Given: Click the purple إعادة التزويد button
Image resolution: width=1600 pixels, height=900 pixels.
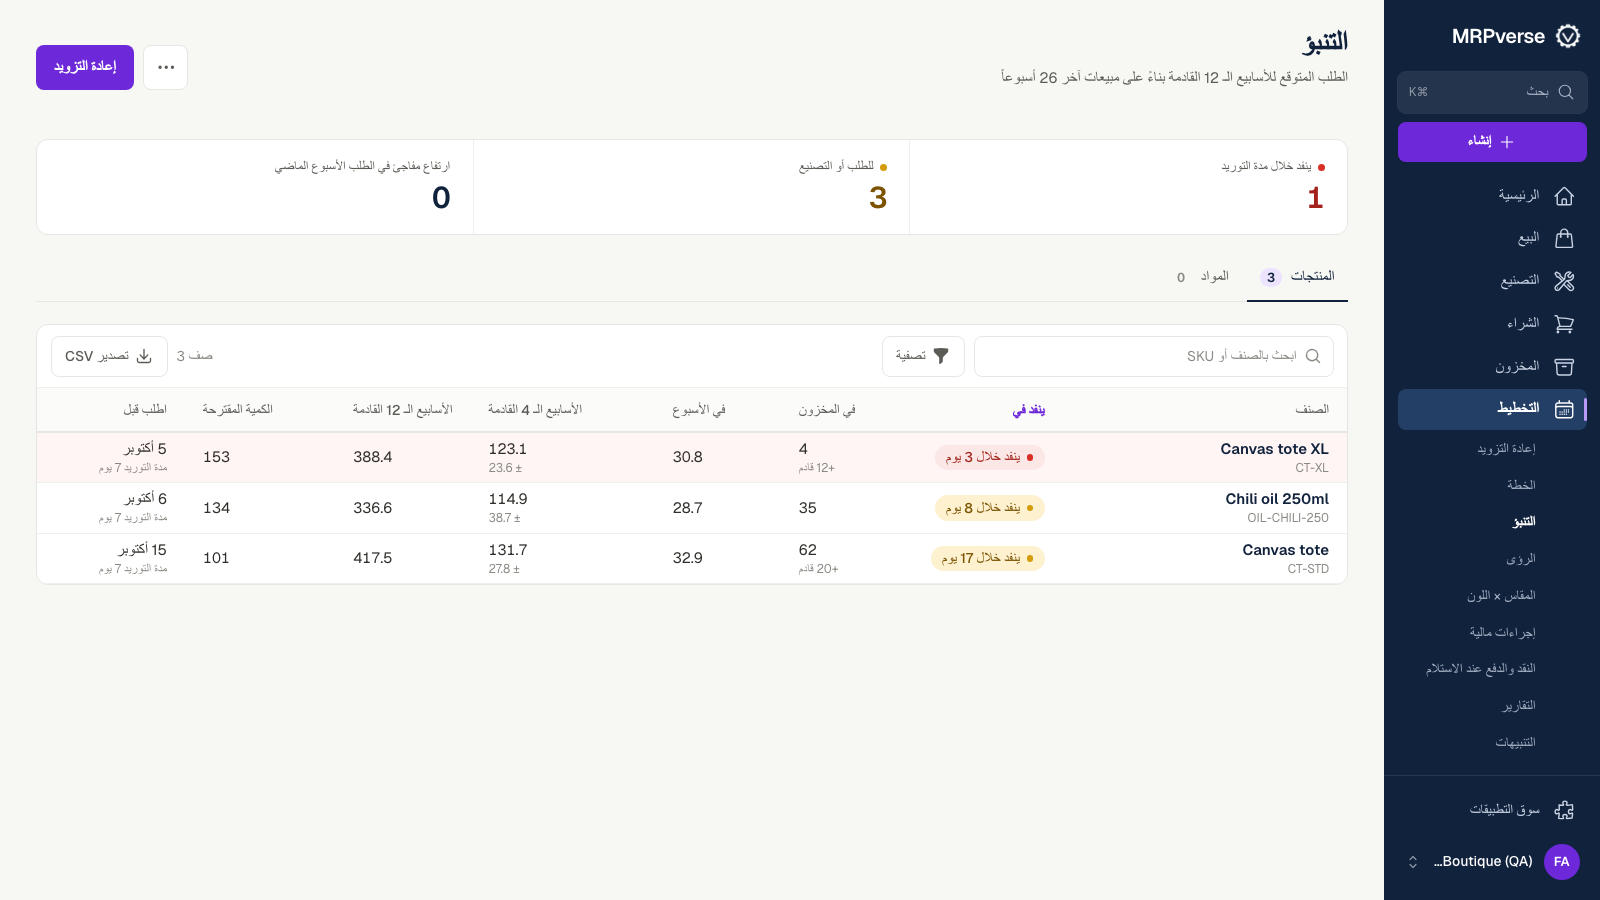Looking at the screenshot, I should coord(85,67).
